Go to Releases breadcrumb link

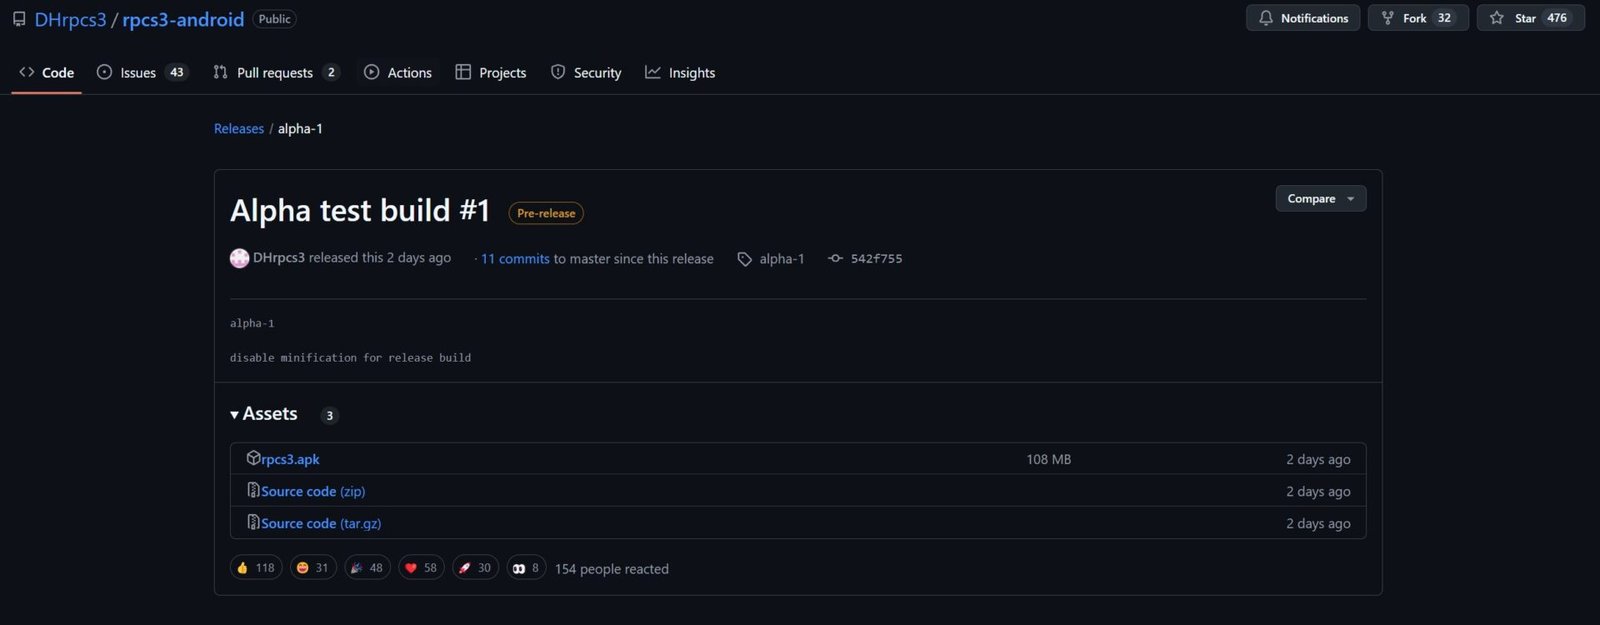click(x=239, y=128)
